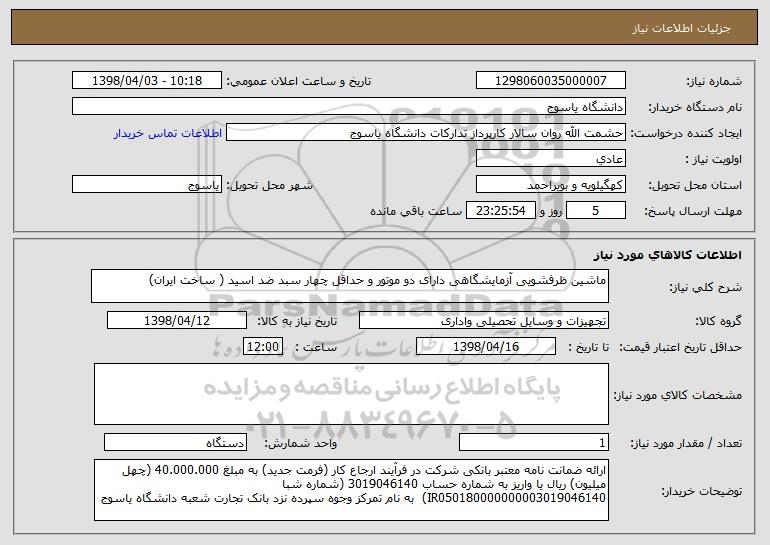Select the priority field 'عادی'
The image size is (770, 545).
550,159
